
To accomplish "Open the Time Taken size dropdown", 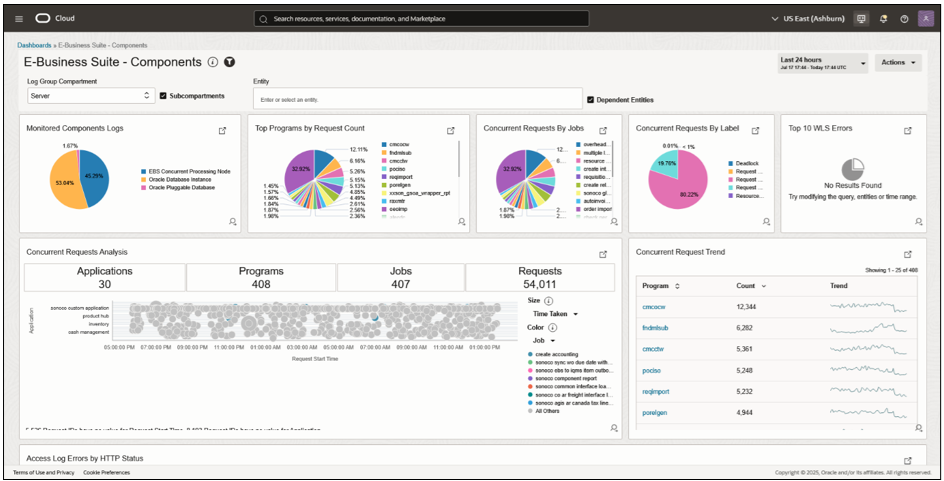I will pyautogui.click(x=555, y=314).
